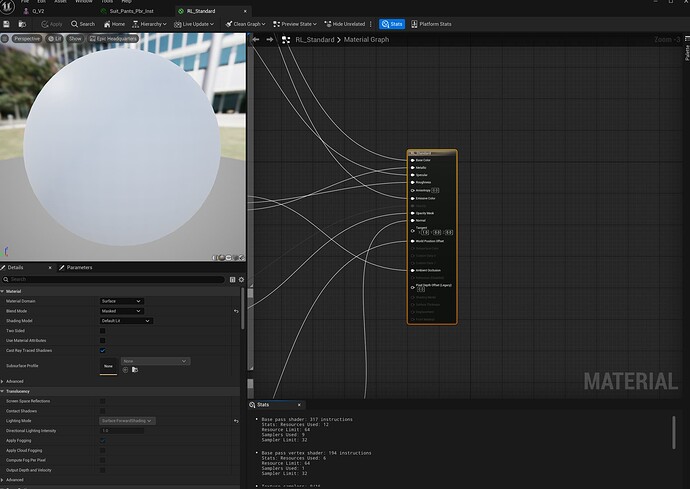Open the Hierarchy dropdown in toolbar

150,24
